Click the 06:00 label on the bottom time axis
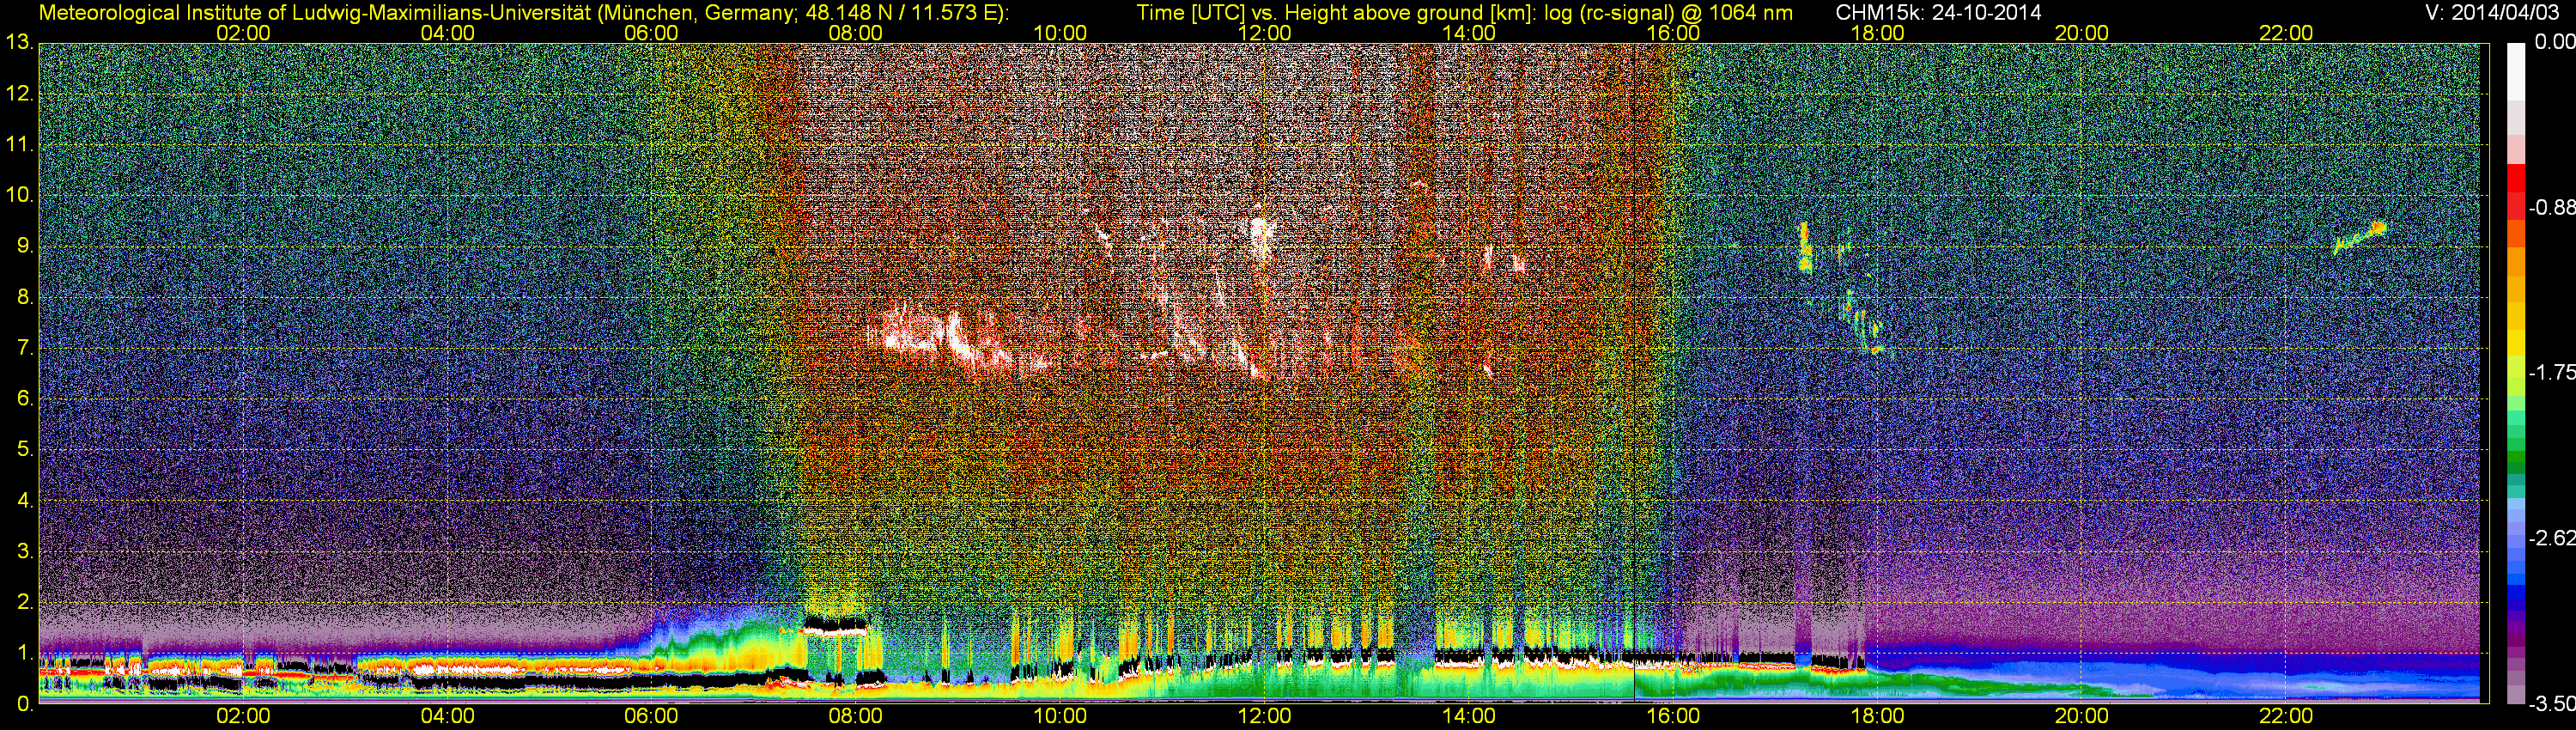Viewport: 2576px width, 730px height. click(x=651, y=716)
